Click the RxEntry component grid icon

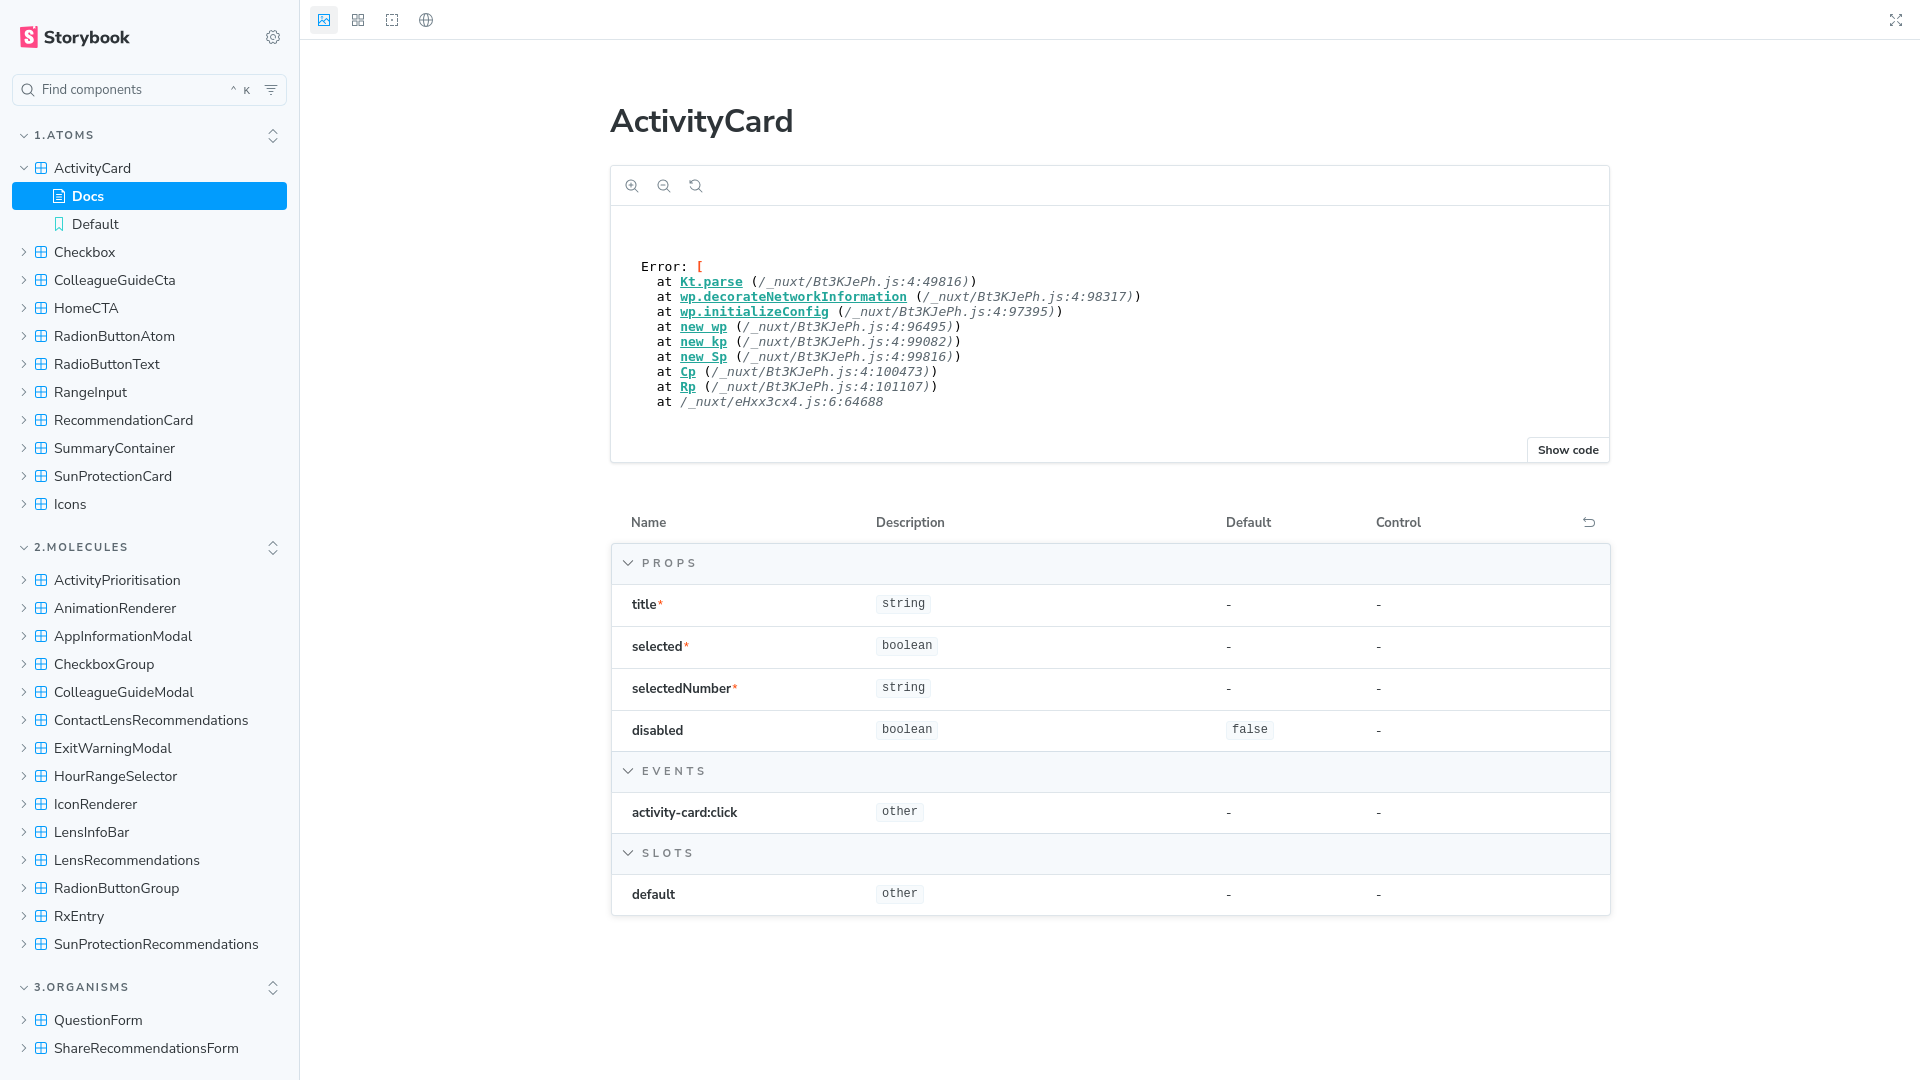click(x=41, y=916)
